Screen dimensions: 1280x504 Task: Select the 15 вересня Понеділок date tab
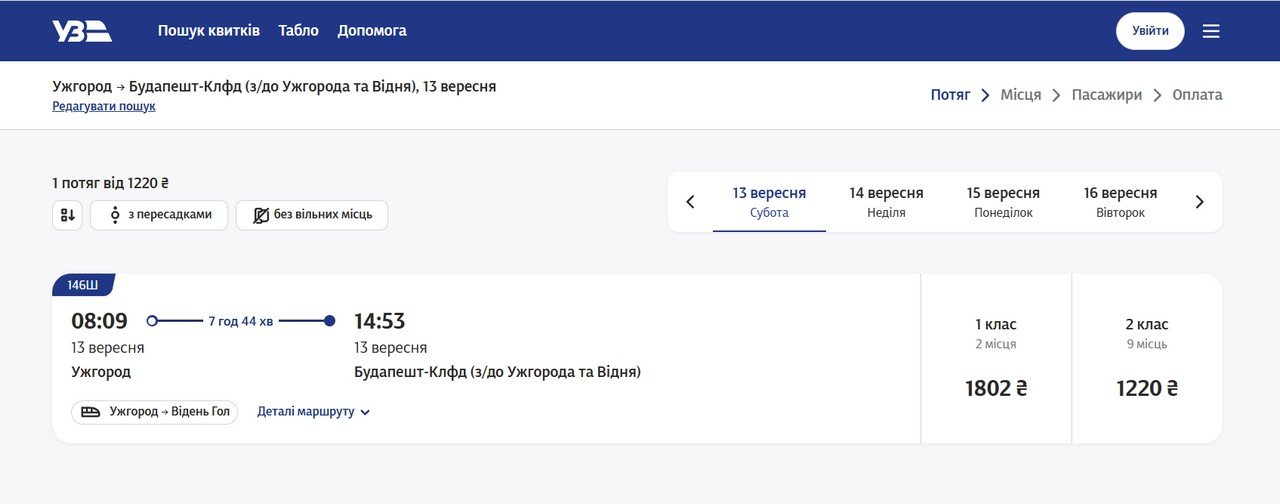point(1003,202)
